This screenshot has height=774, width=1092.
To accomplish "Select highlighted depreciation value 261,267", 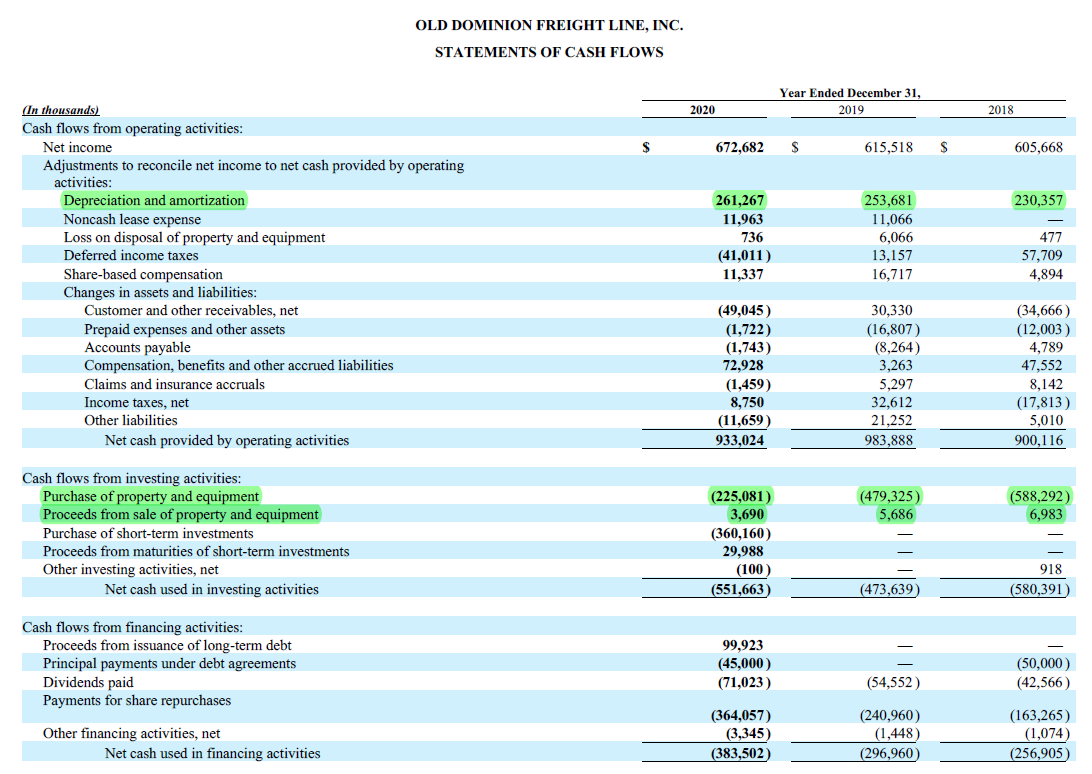I will [x=740, y=201].
